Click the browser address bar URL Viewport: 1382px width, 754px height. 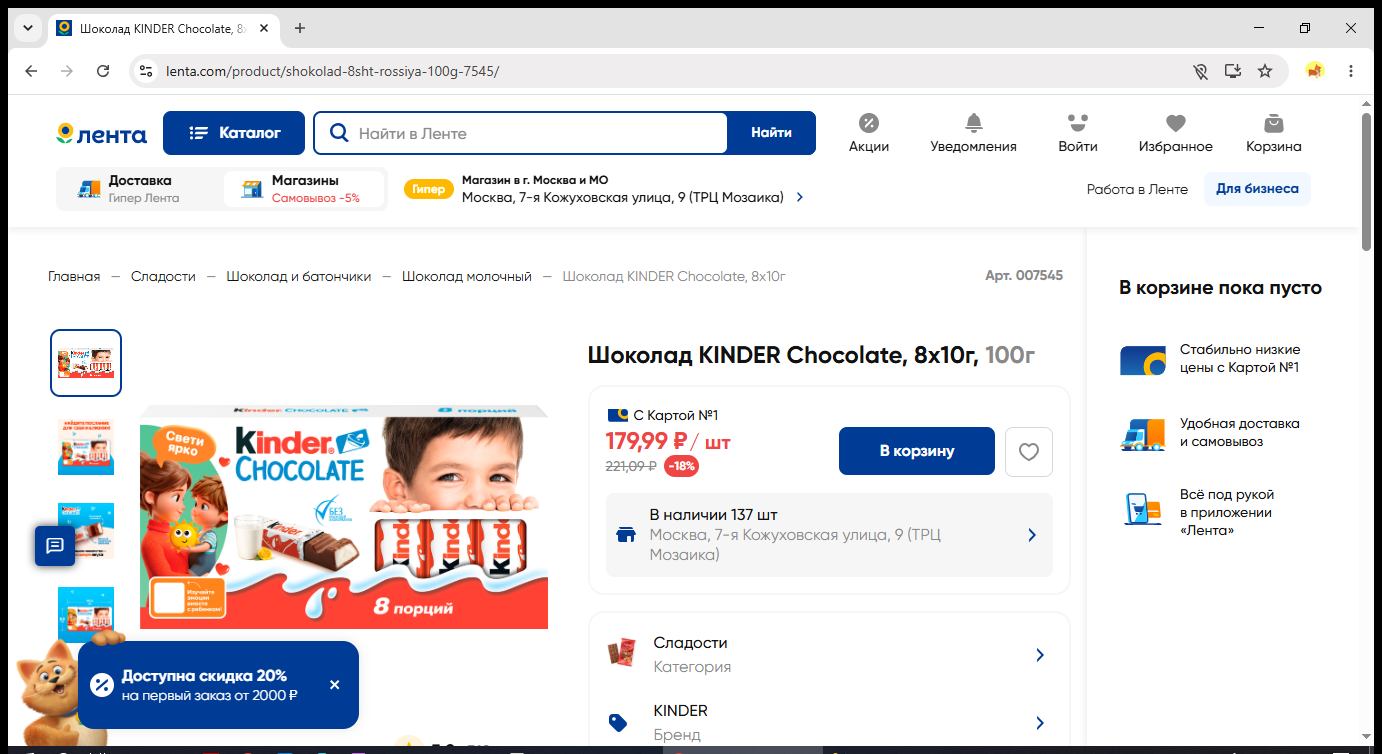tap(332, 71)
